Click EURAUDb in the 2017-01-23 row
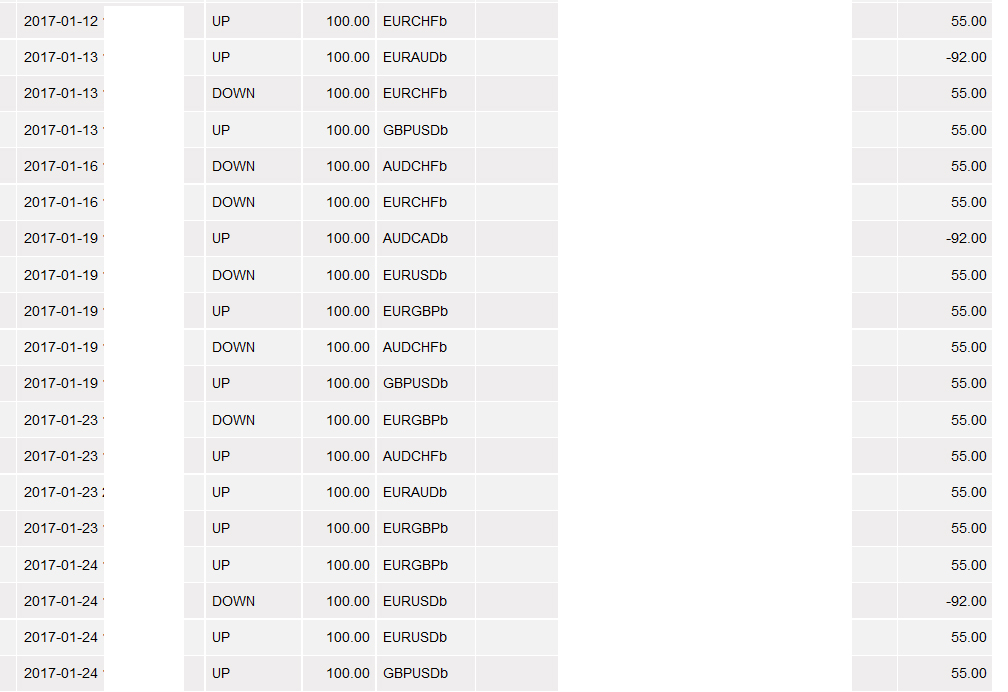 [x=414, y=492]
